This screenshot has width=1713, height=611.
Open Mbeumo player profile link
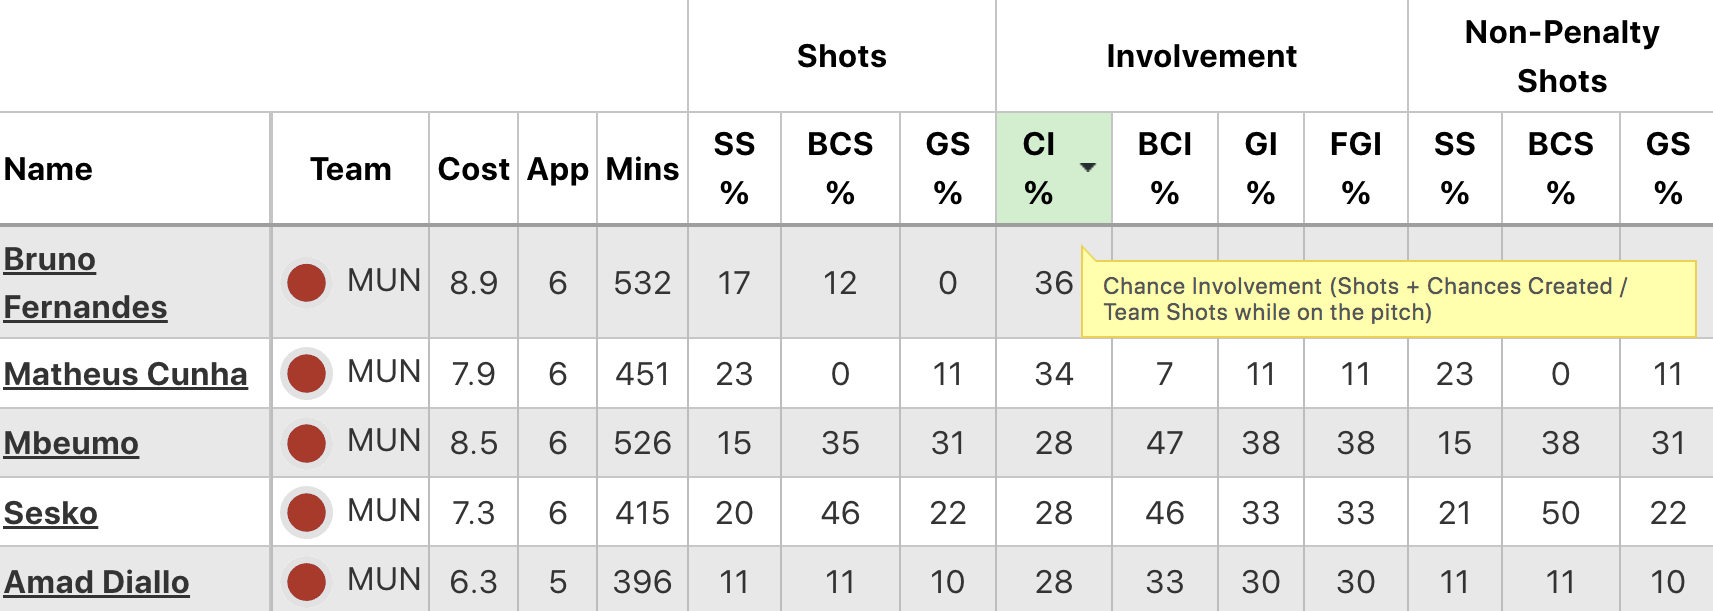[x=71, y=443]
